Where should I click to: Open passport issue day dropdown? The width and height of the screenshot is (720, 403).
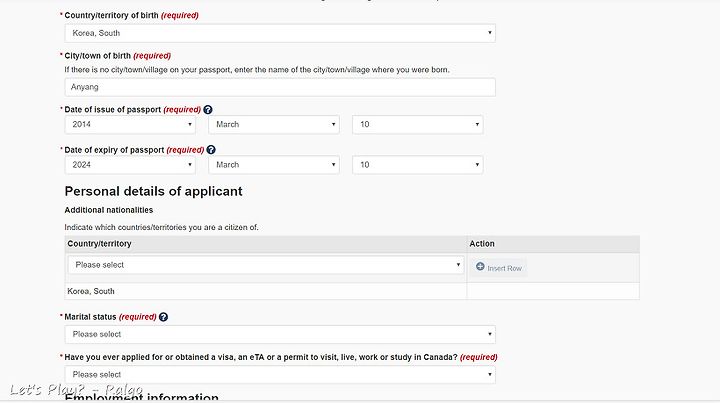417,124
